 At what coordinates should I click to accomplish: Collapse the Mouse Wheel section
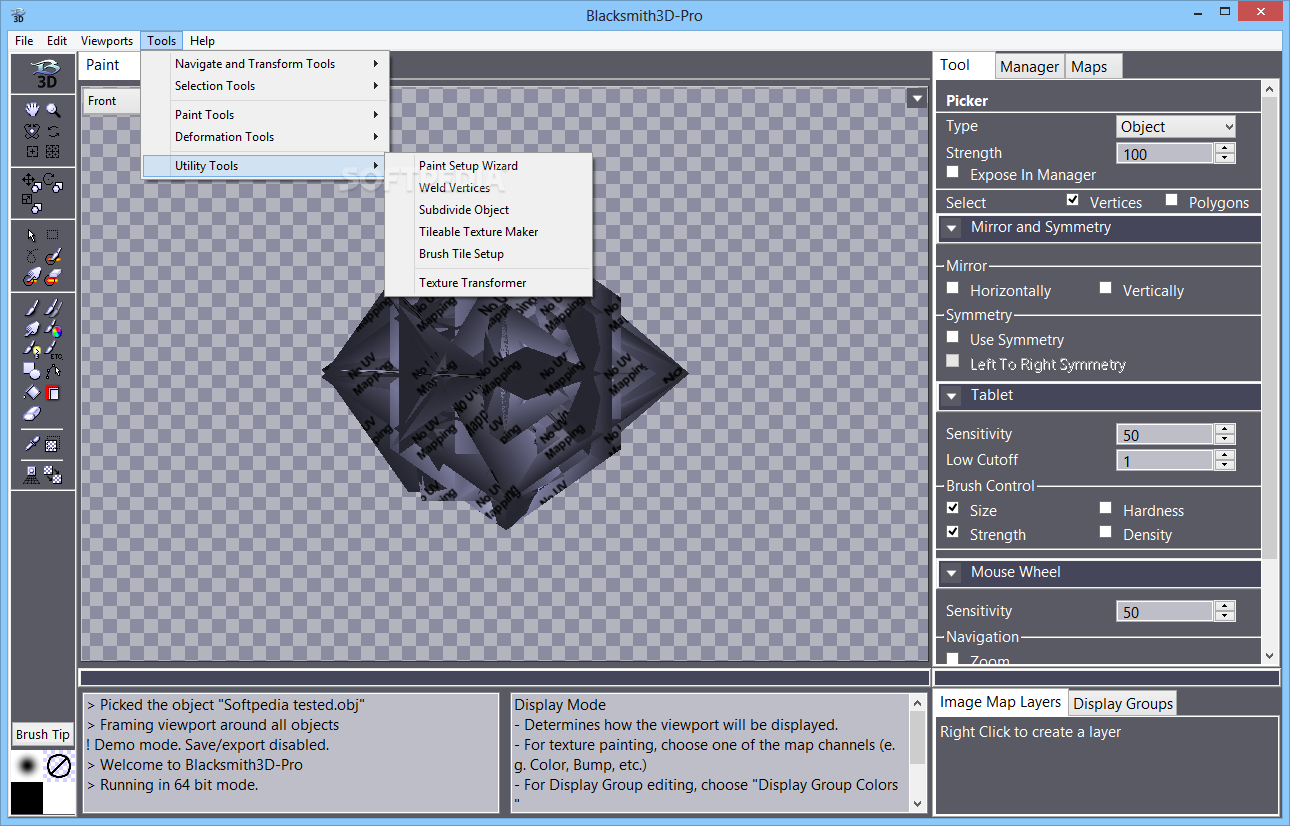950,573
